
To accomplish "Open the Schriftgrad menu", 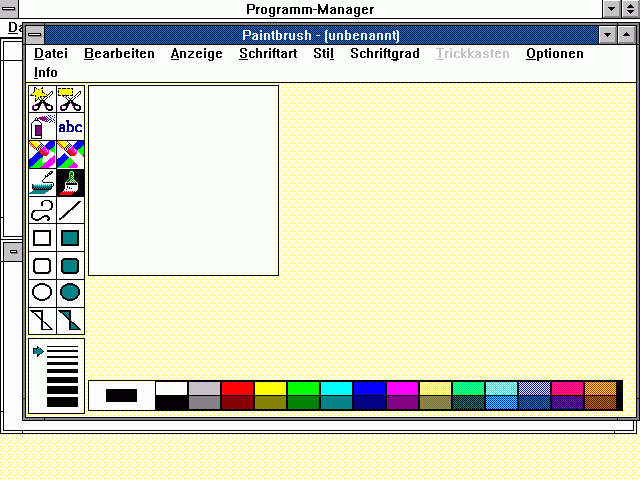I will pos(385,53).
